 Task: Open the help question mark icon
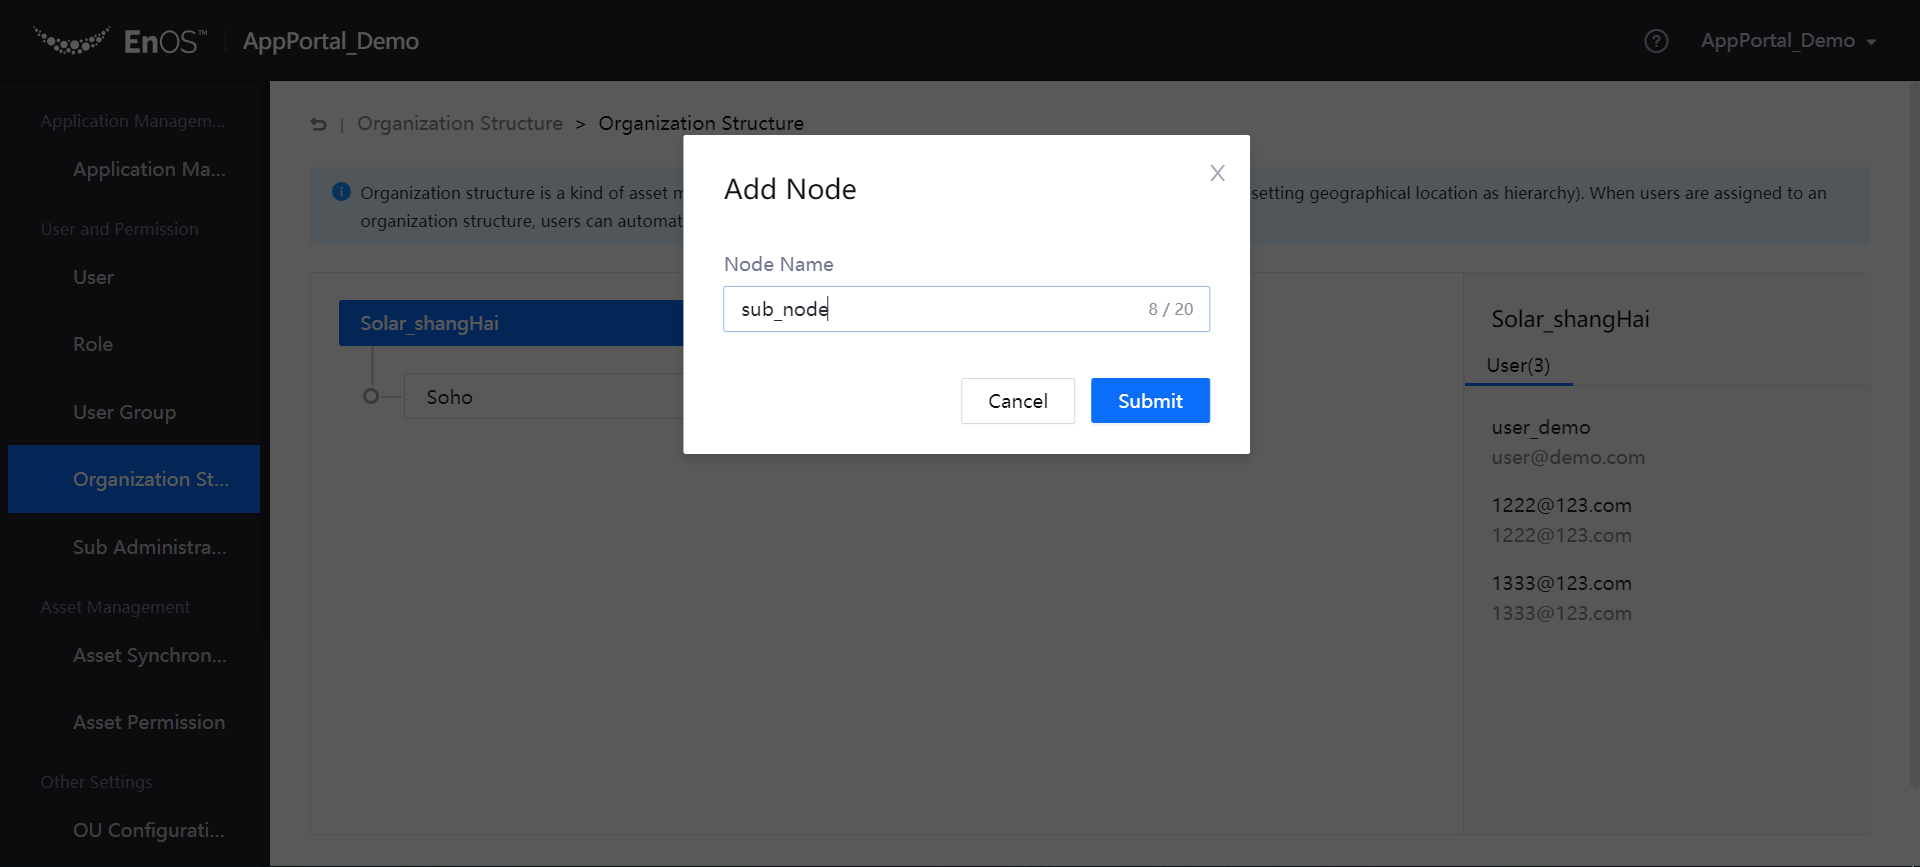coord(1656,41)
